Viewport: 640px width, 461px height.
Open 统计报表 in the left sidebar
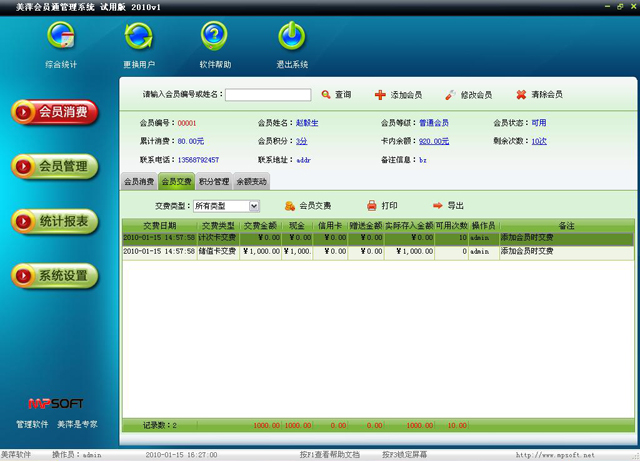click(x=56, y=221)
